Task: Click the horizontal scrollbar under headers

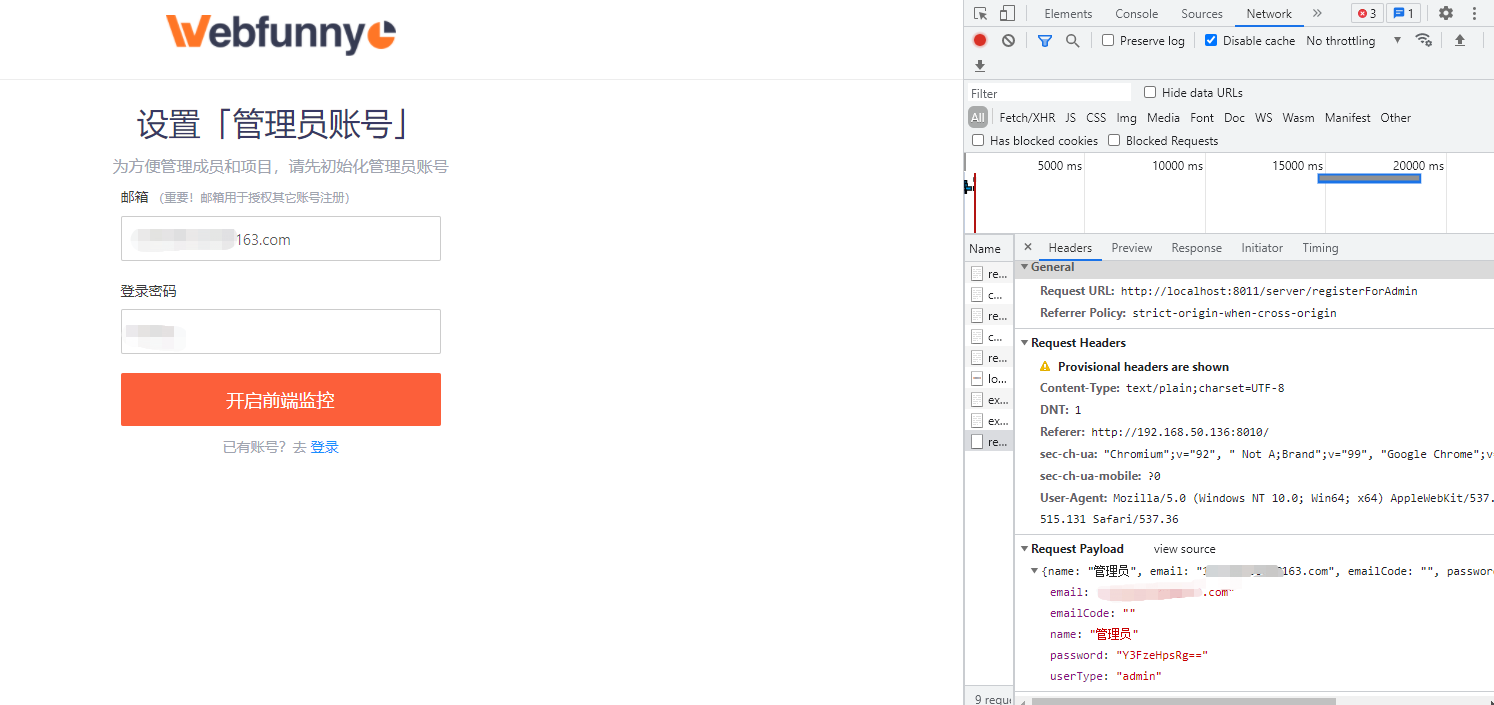Action: [1183, 701]
